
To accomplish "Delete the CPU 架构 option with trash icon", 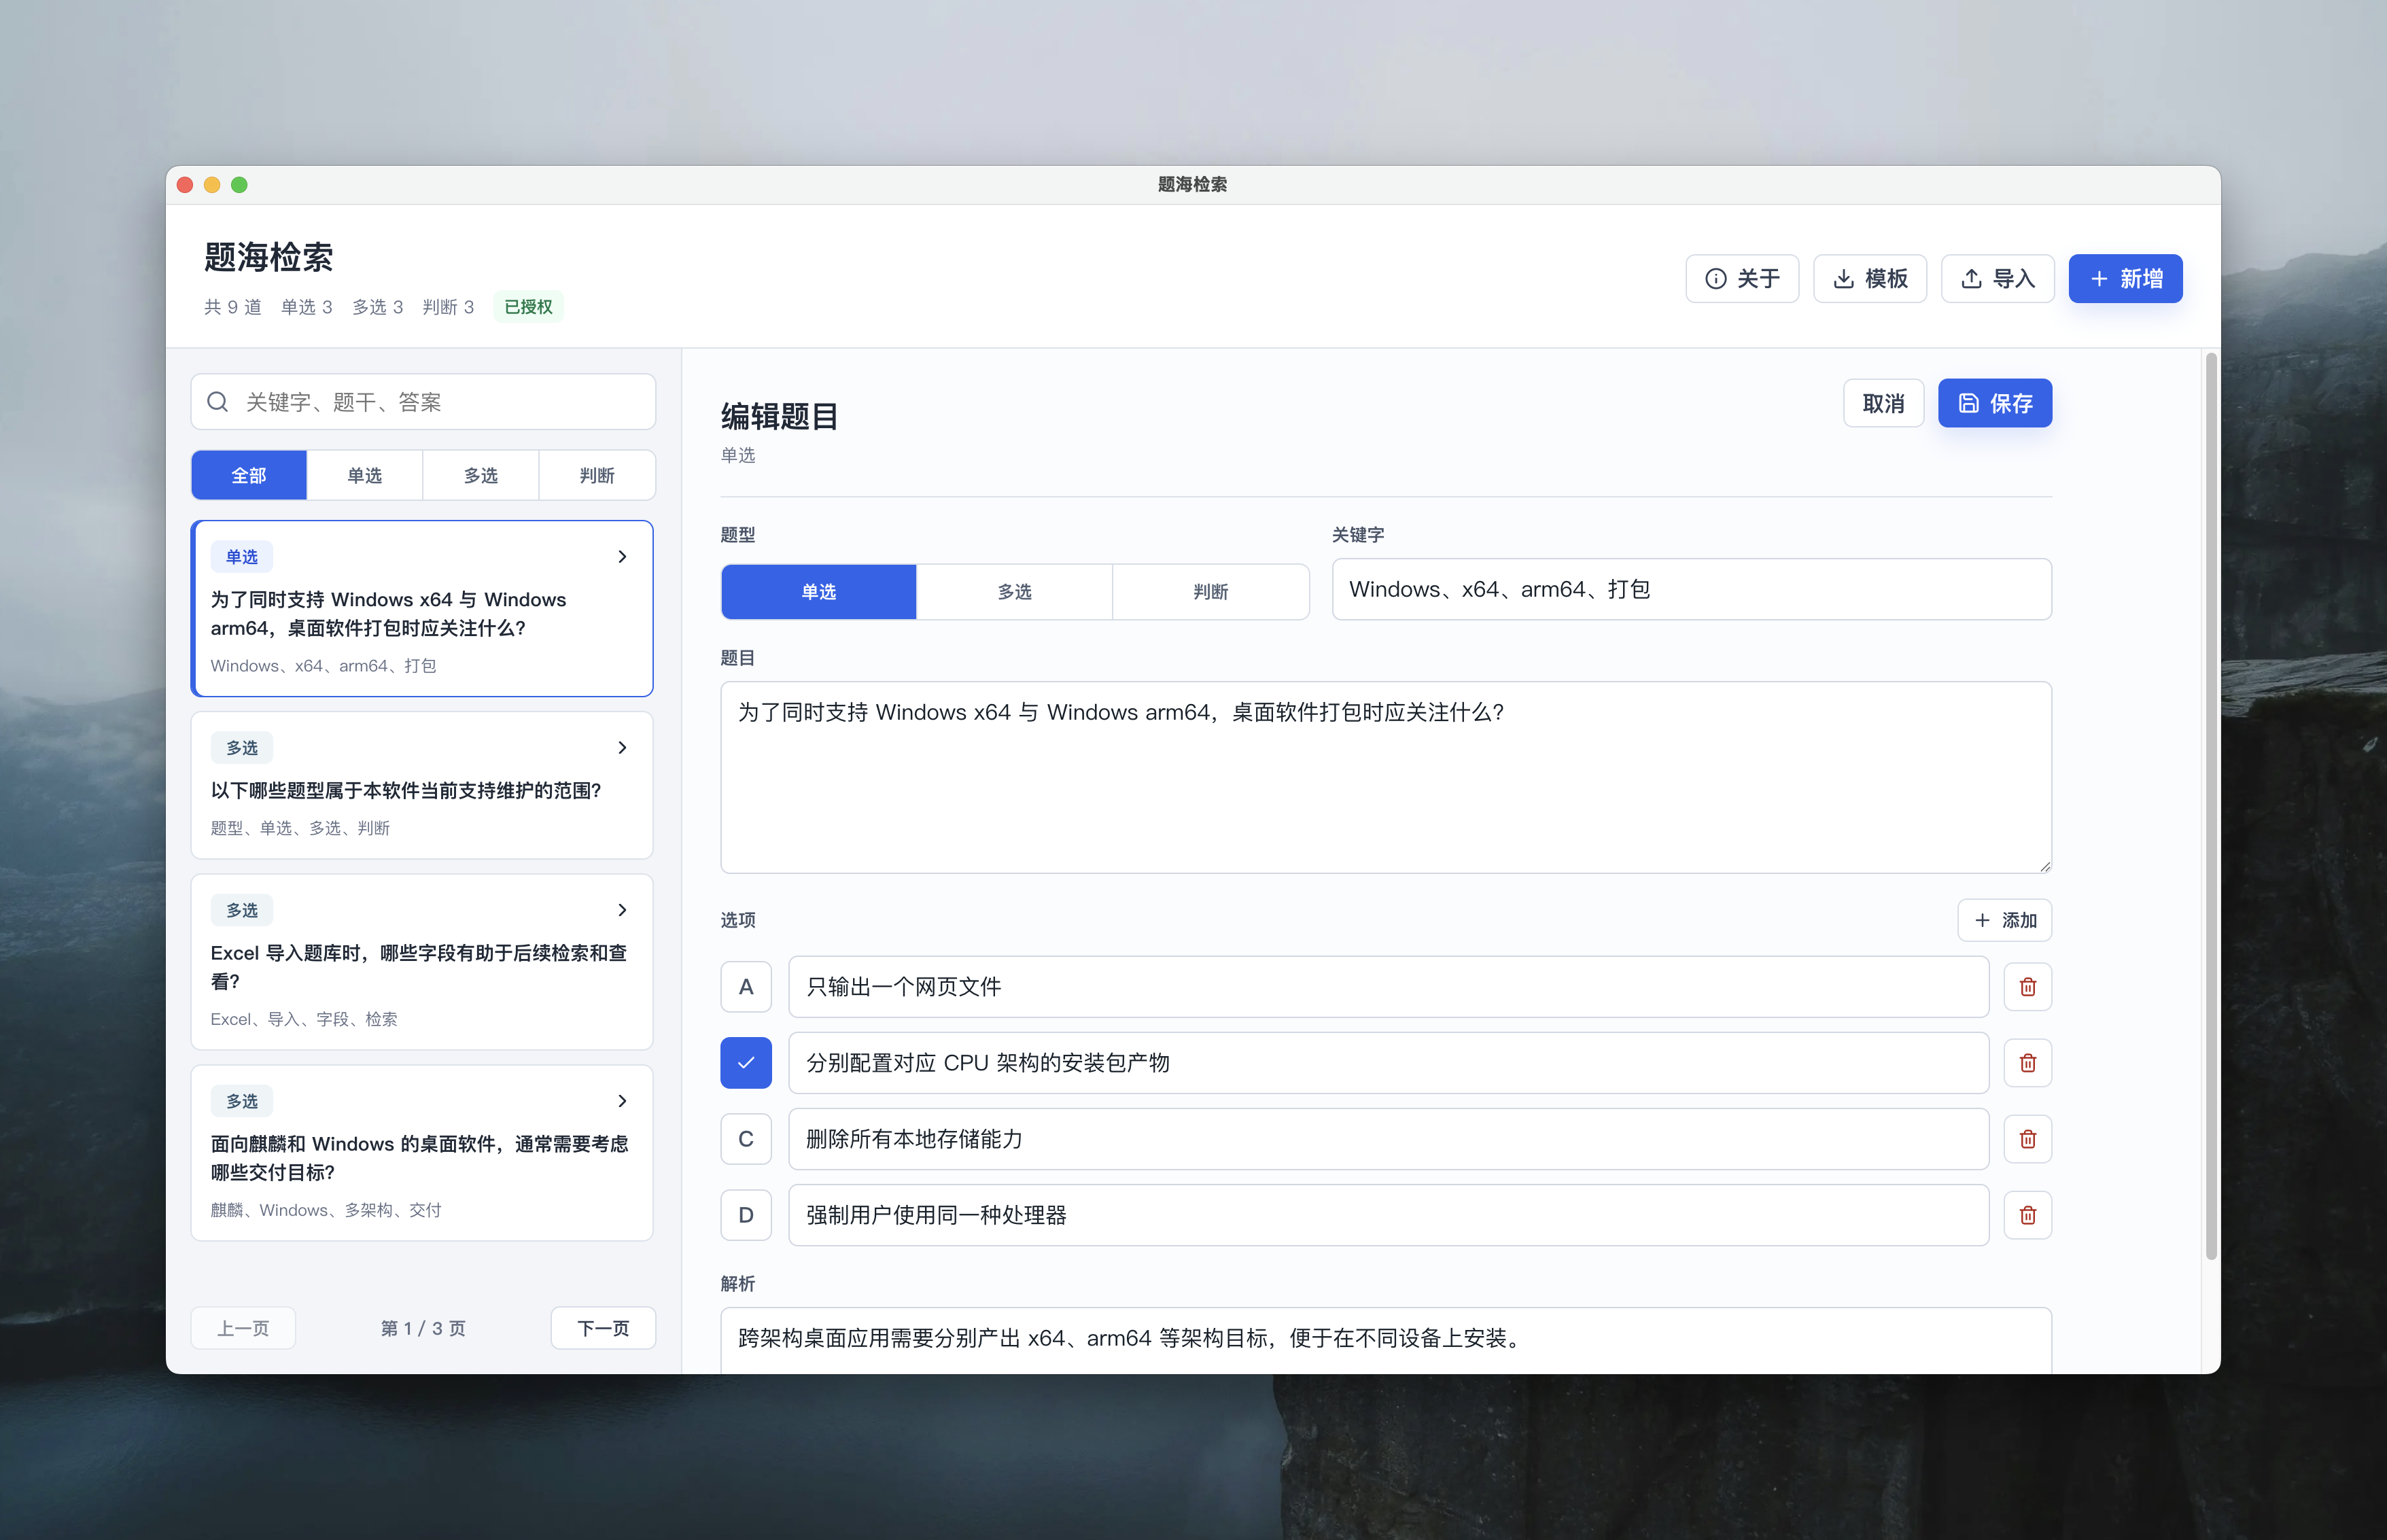I will click(2027, 1063).
